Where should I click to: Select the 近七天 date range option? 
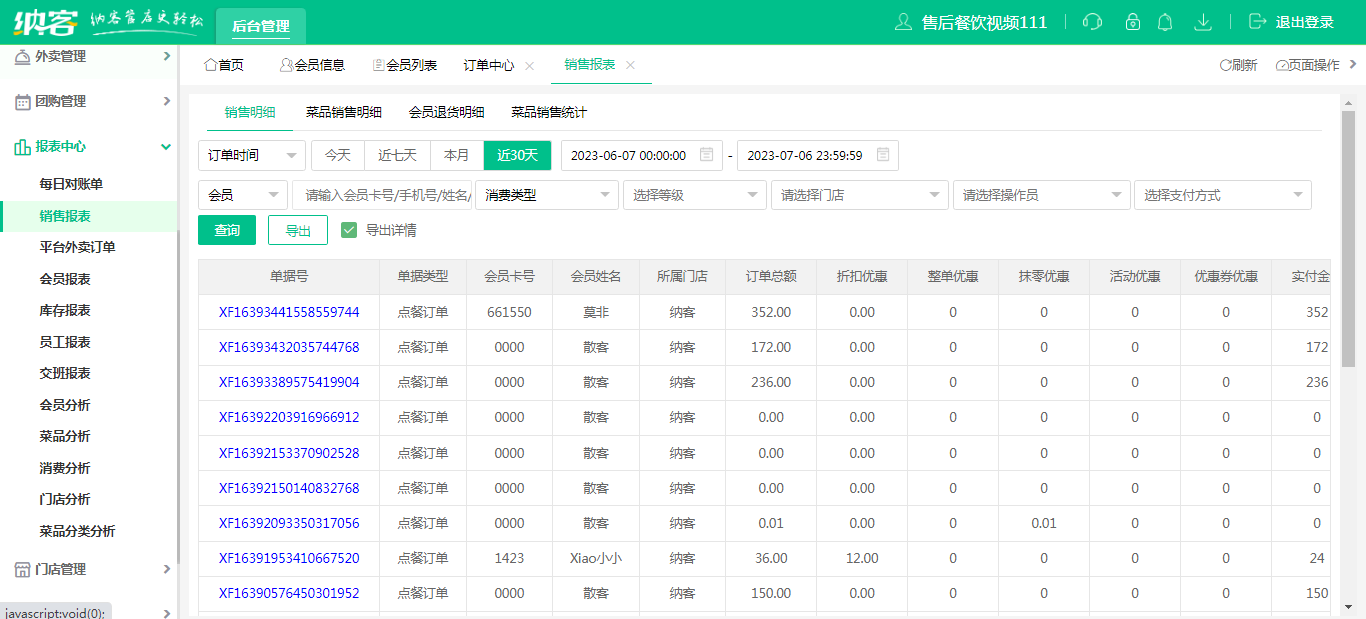(x=397, y=155)
